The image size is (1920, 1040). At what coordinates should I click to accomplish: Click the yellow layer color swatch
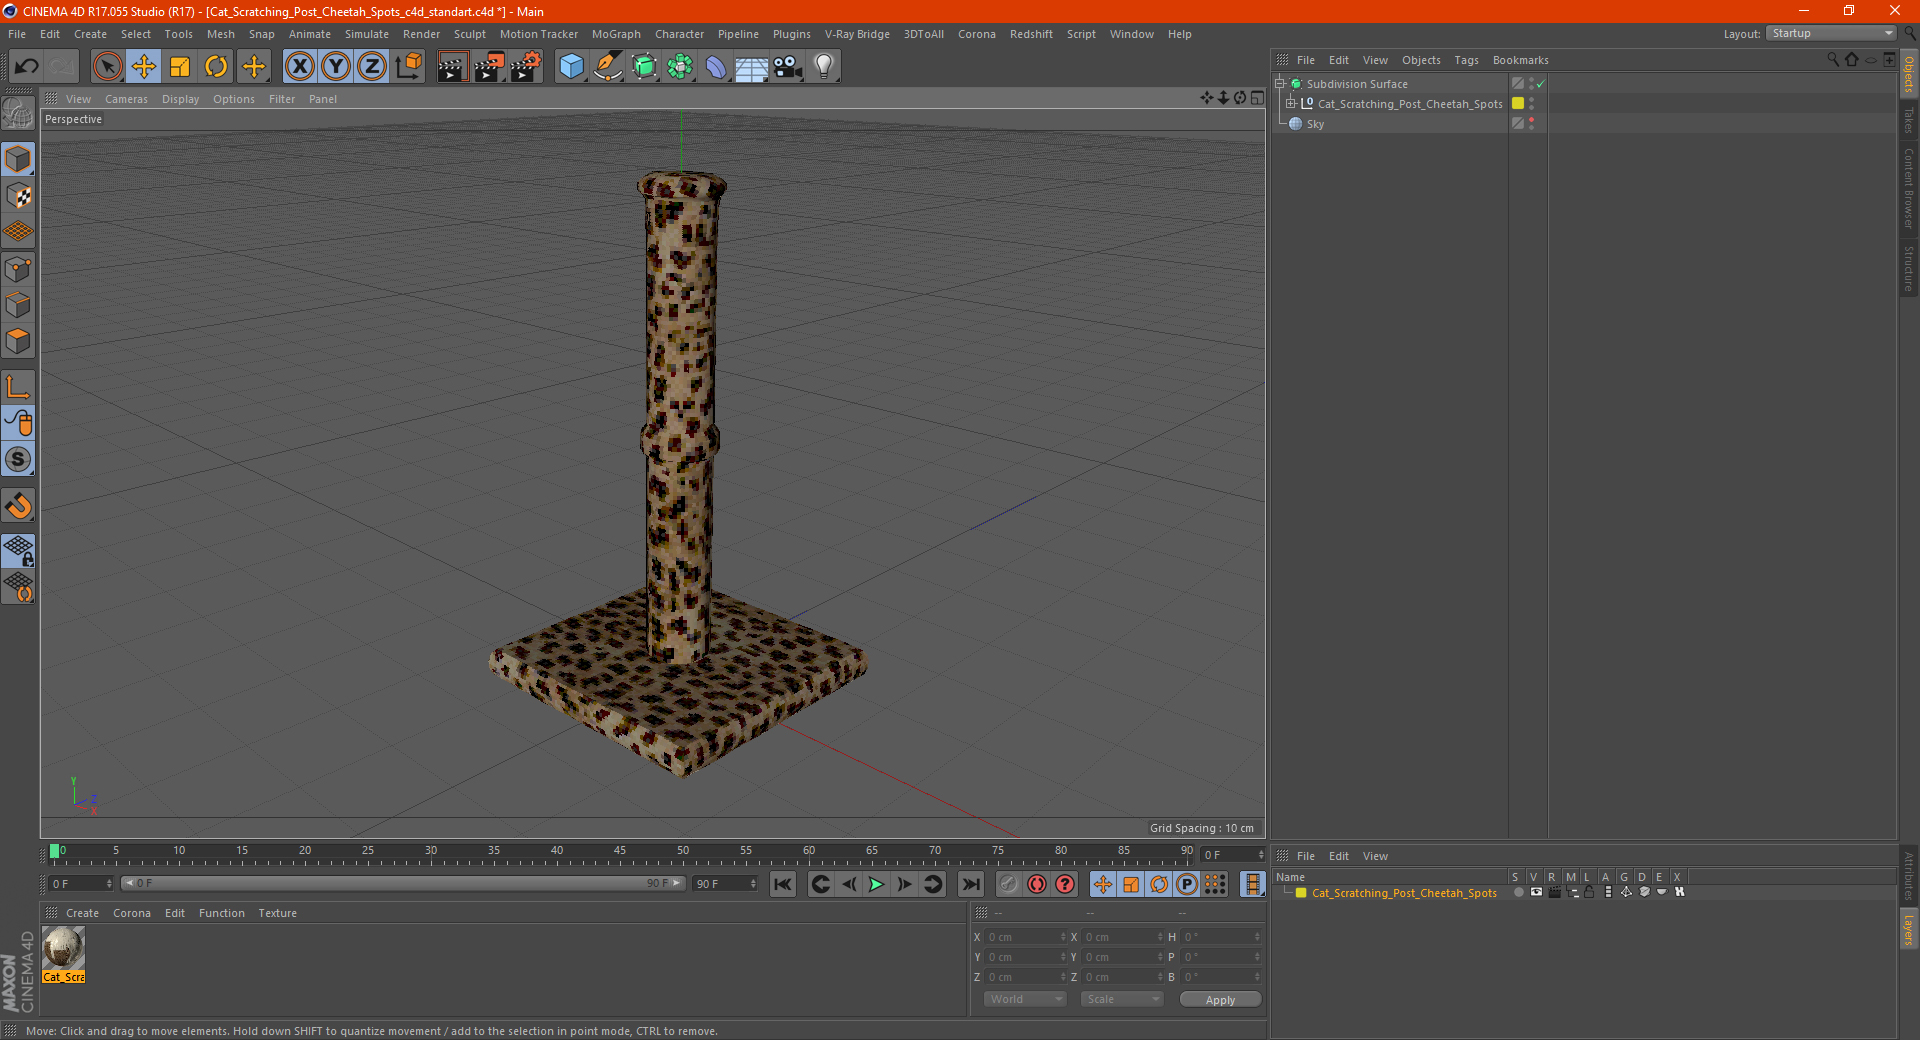[x=1518, y=104]
